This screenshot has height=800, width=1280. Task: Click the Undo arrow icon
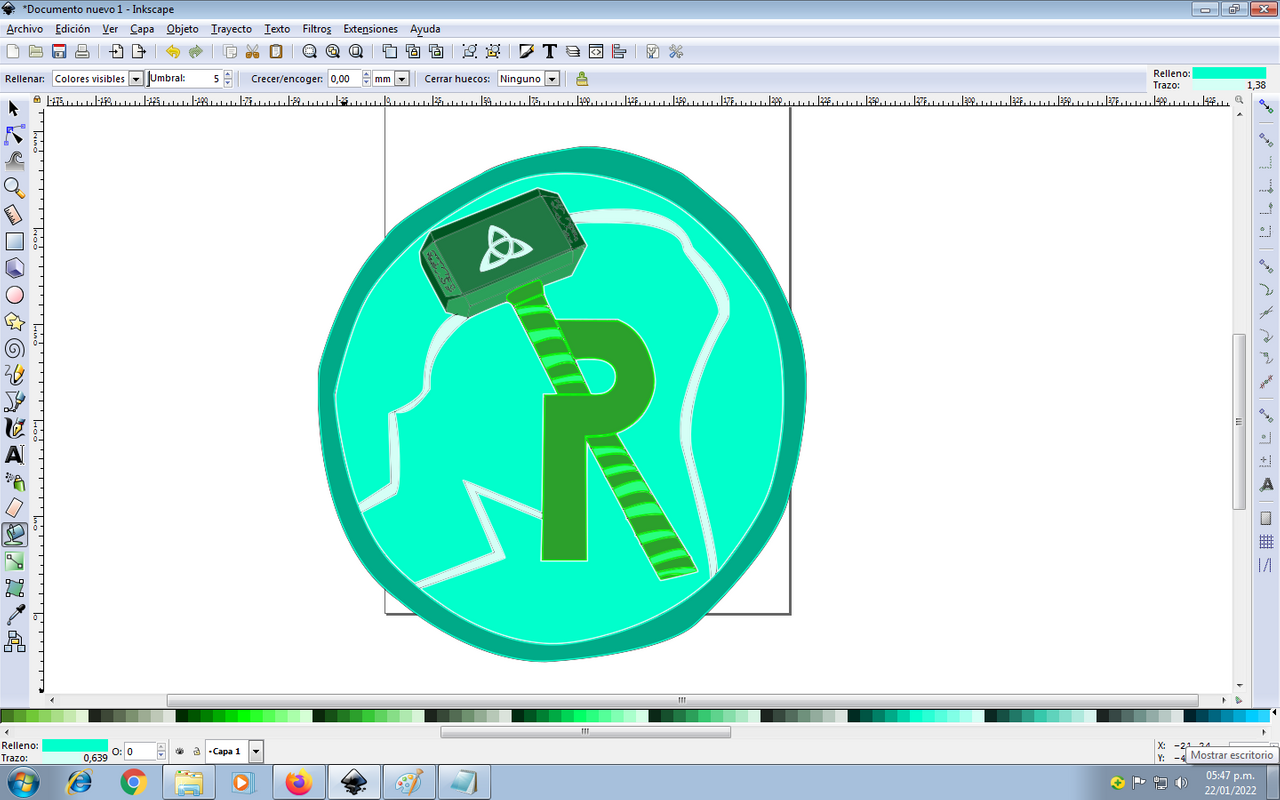pos(173,52)
